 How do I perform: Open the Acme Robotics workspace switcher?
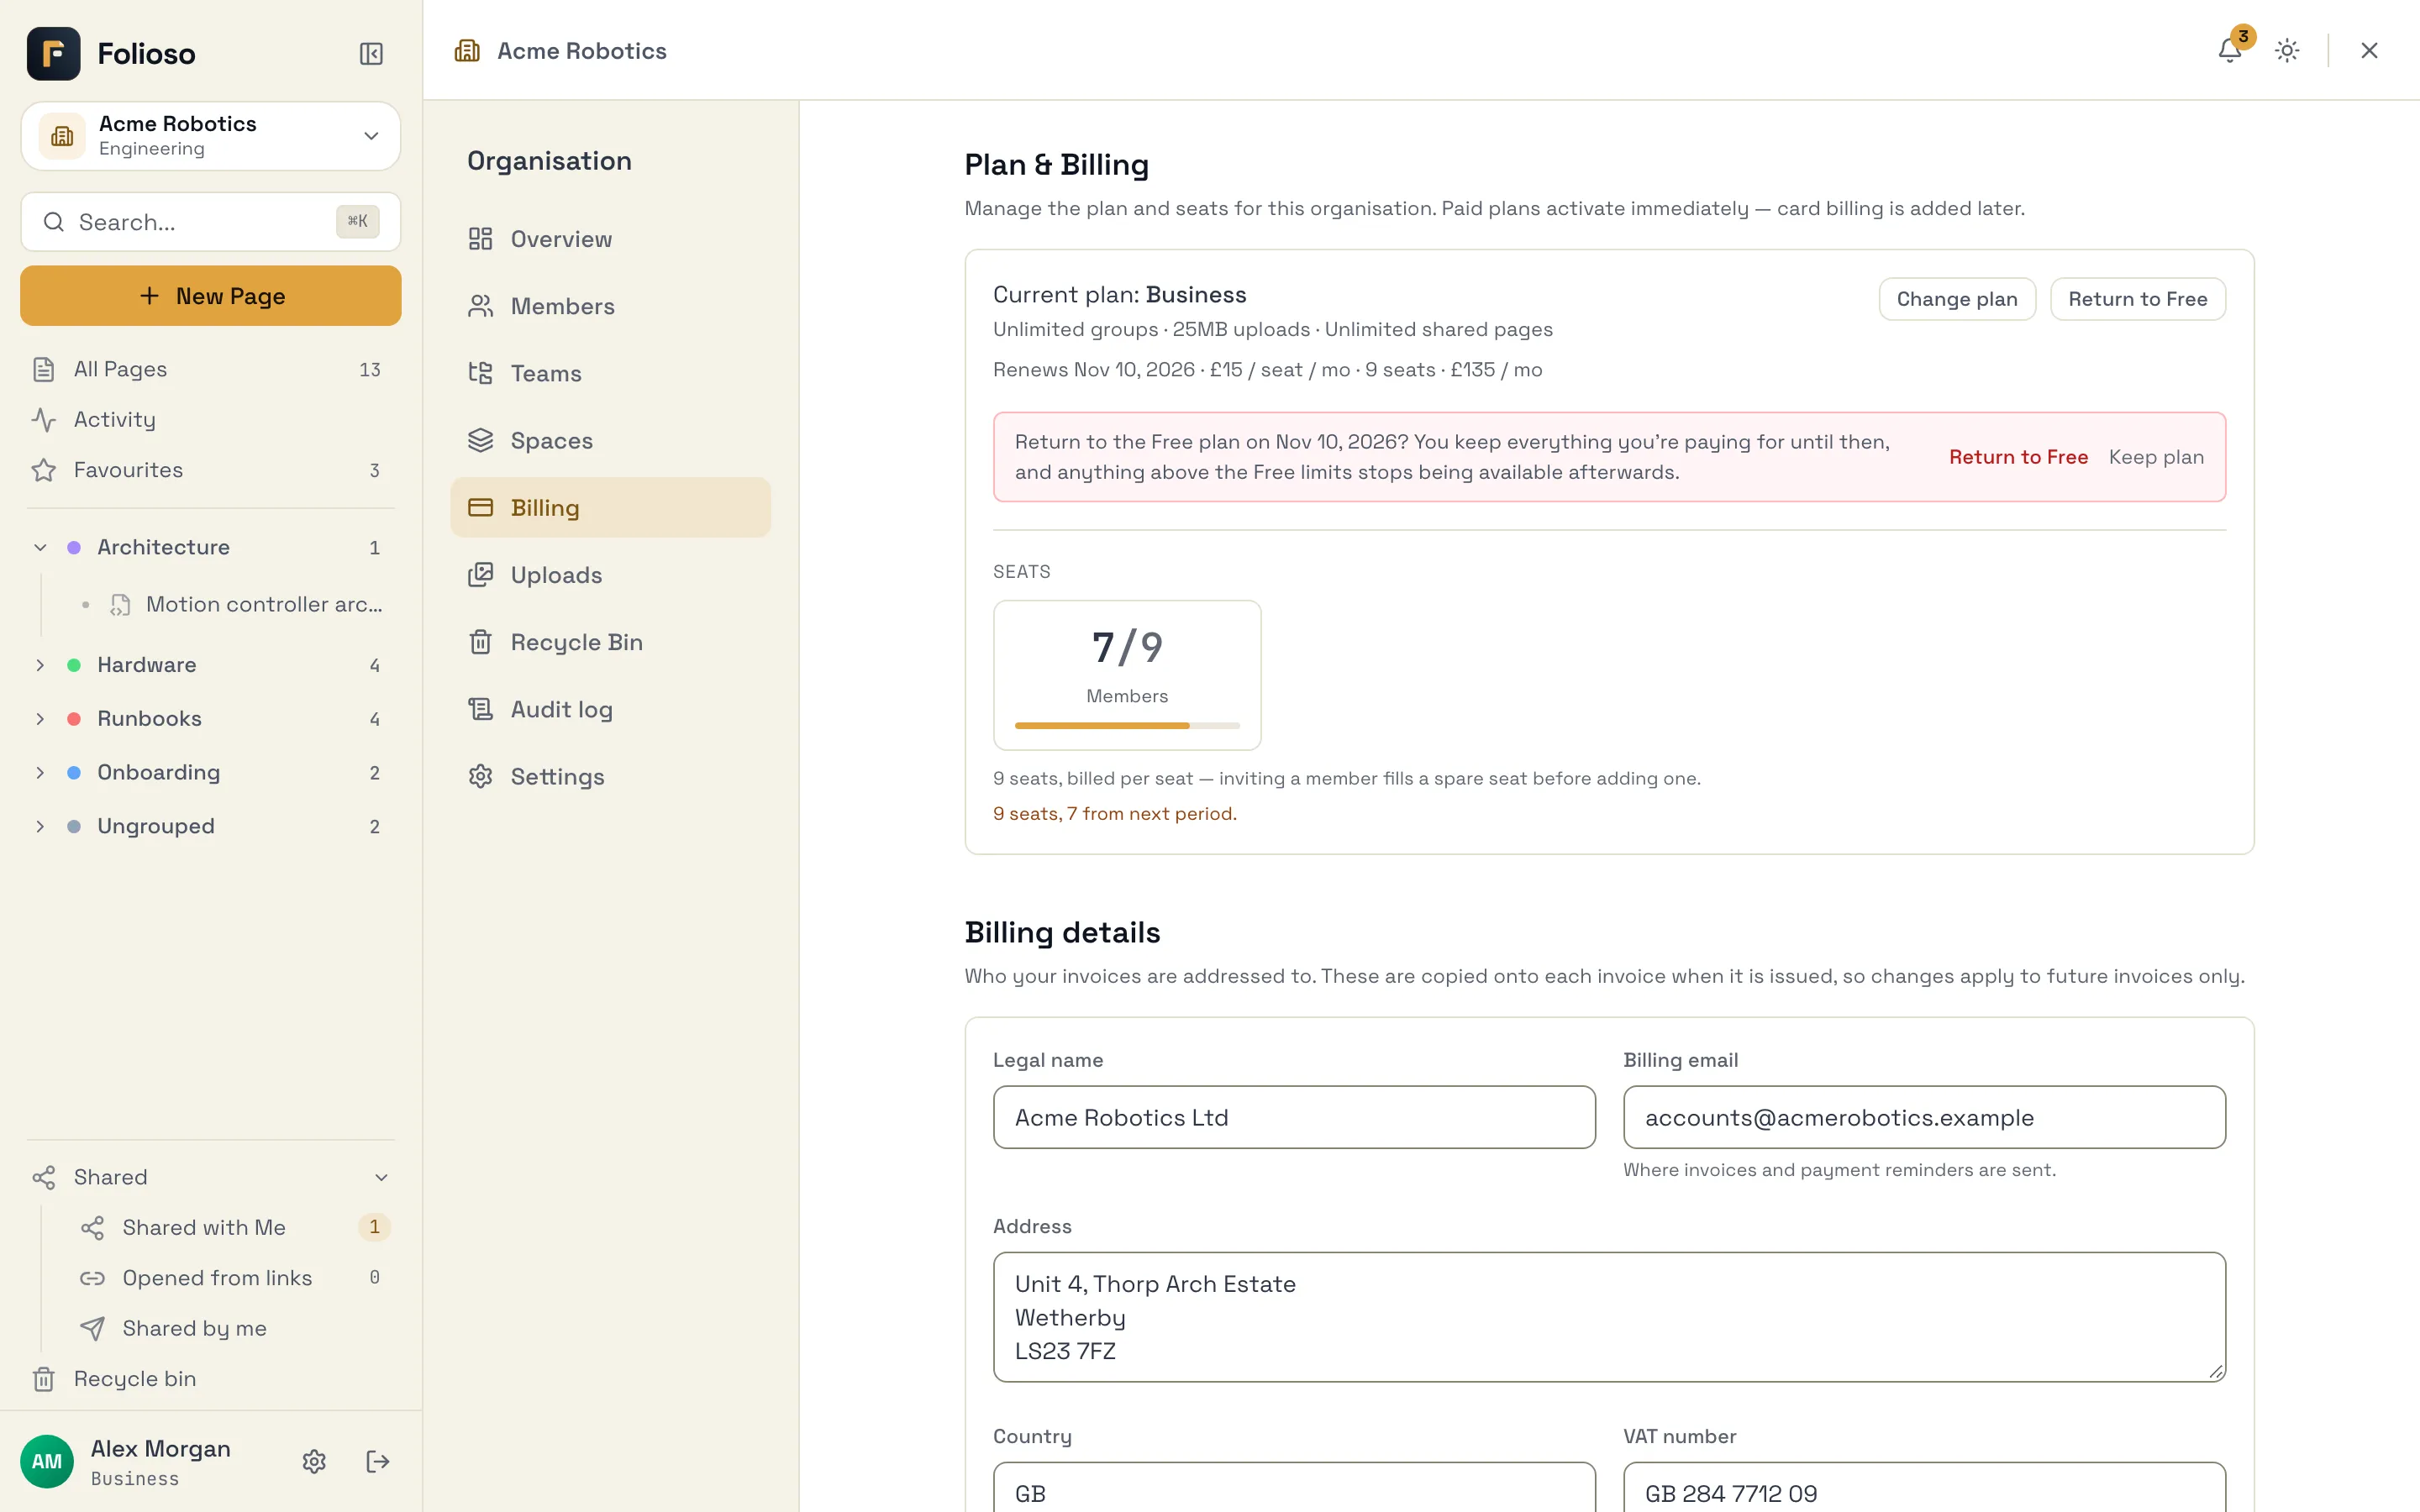coord(210,135)
